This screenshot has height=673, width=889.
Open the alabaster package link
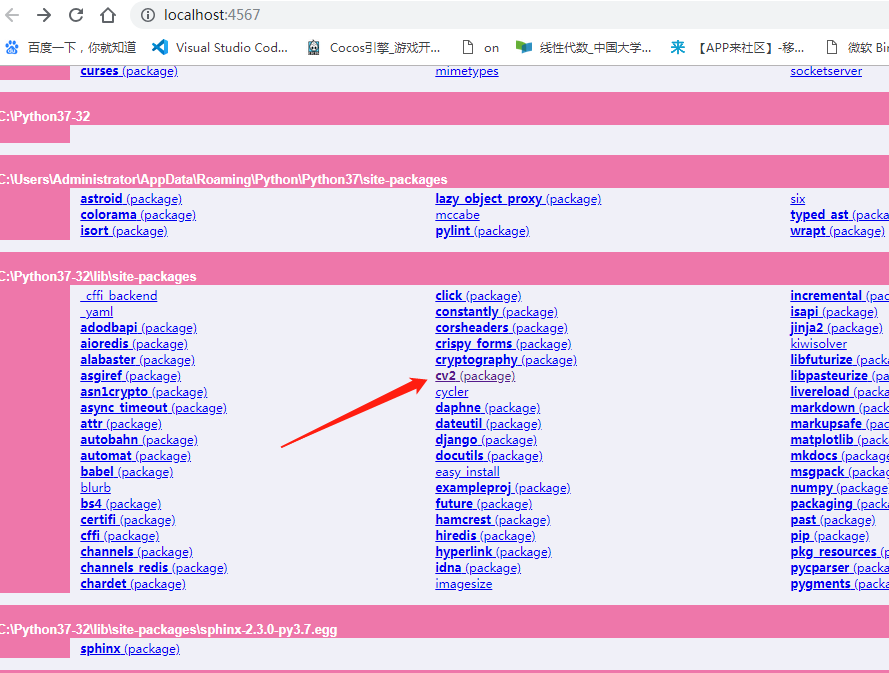pyautogui.click(x=137, y=359)
